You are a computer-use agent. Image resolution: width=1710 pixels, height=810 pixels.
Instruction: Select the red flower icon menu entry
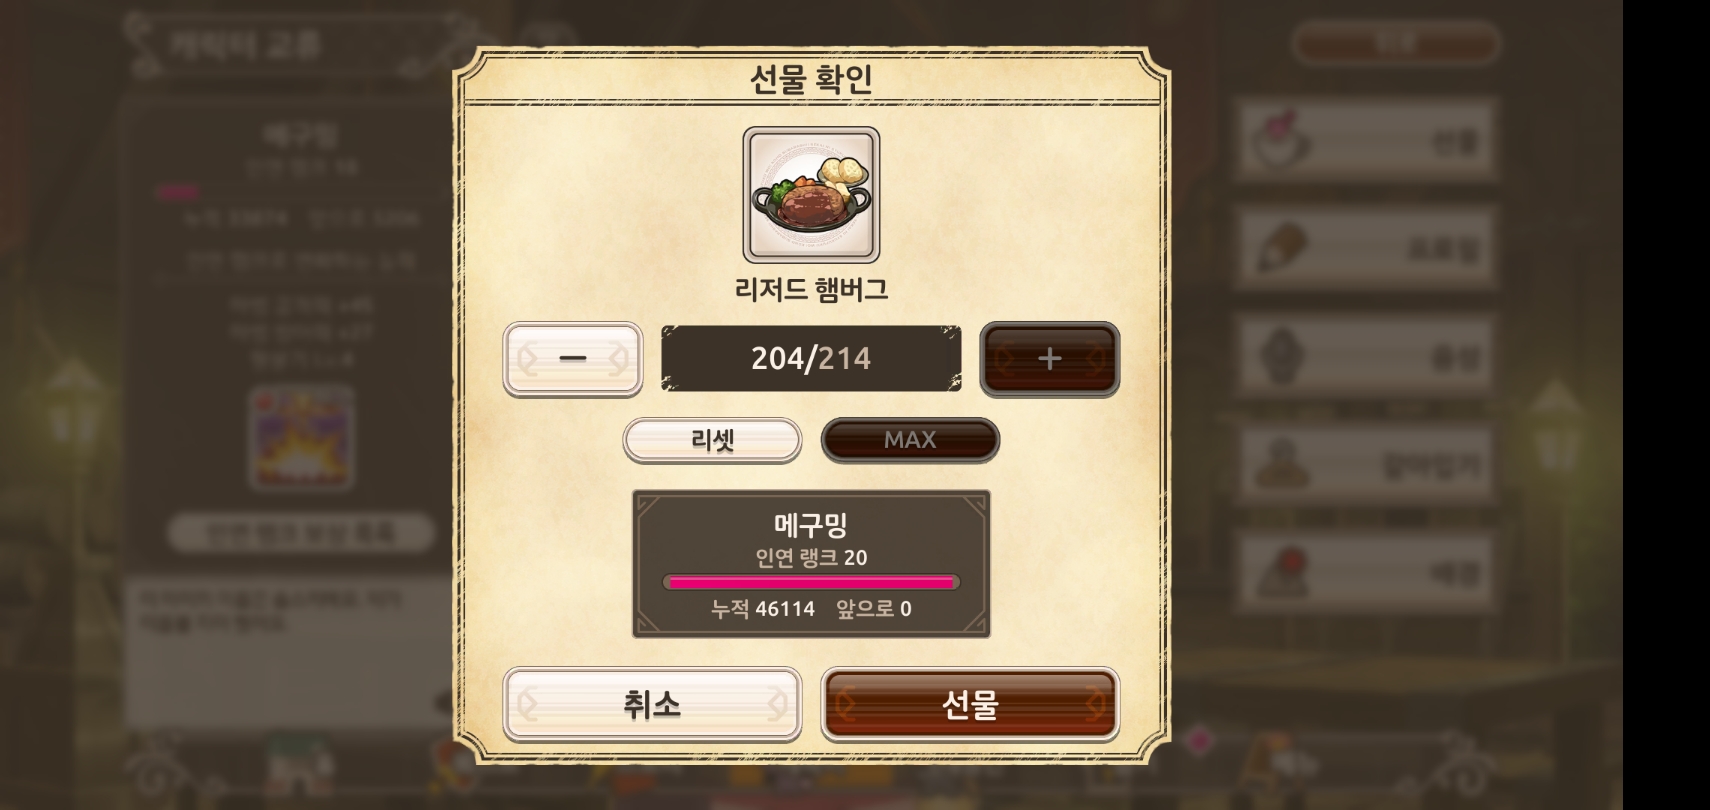point(1365,571)
